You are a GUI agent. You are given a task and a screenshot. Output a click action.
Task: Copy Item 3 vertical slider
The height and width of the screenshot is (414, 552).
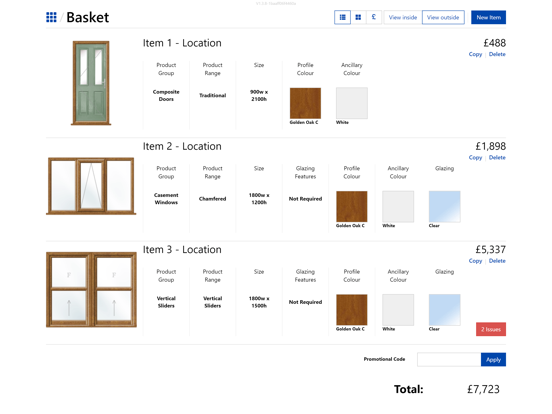(x=475, y=261)
